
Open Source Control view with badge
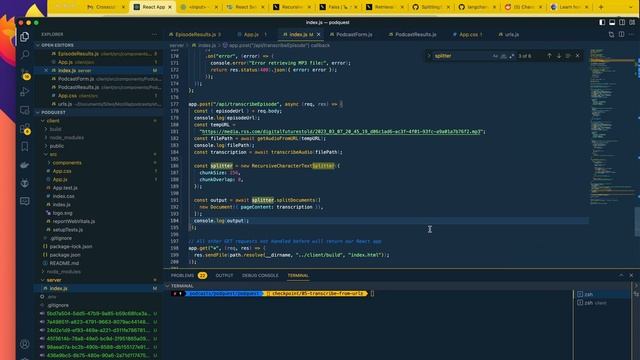point(24,73)
